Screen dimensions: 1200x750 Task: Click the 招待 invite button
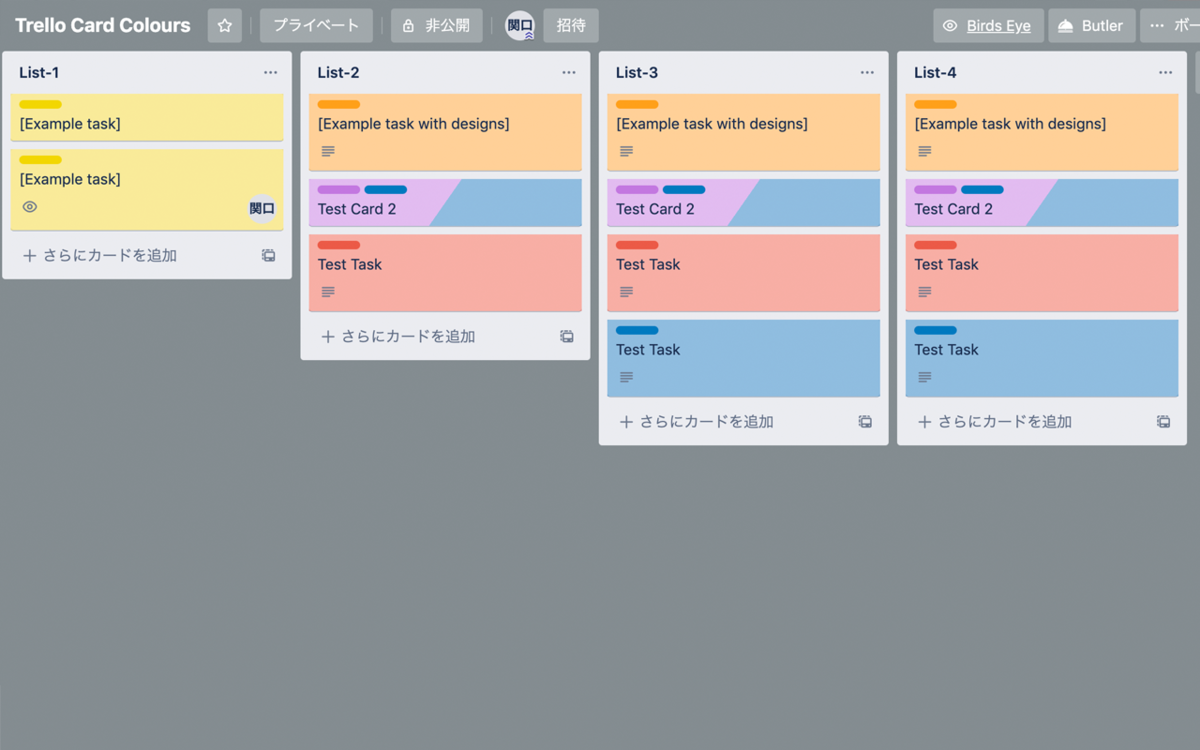[571, 26]
